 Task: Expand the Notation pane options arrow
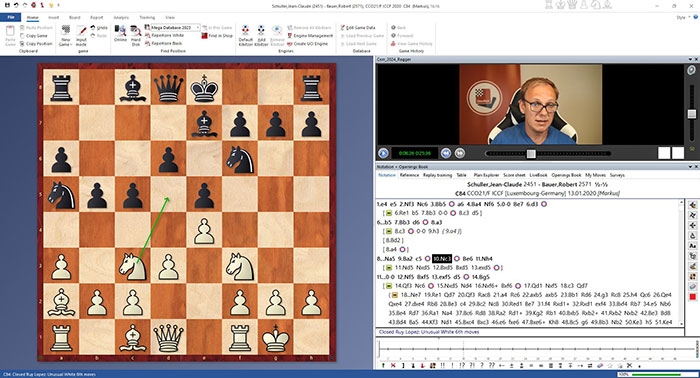pos(691,166)
